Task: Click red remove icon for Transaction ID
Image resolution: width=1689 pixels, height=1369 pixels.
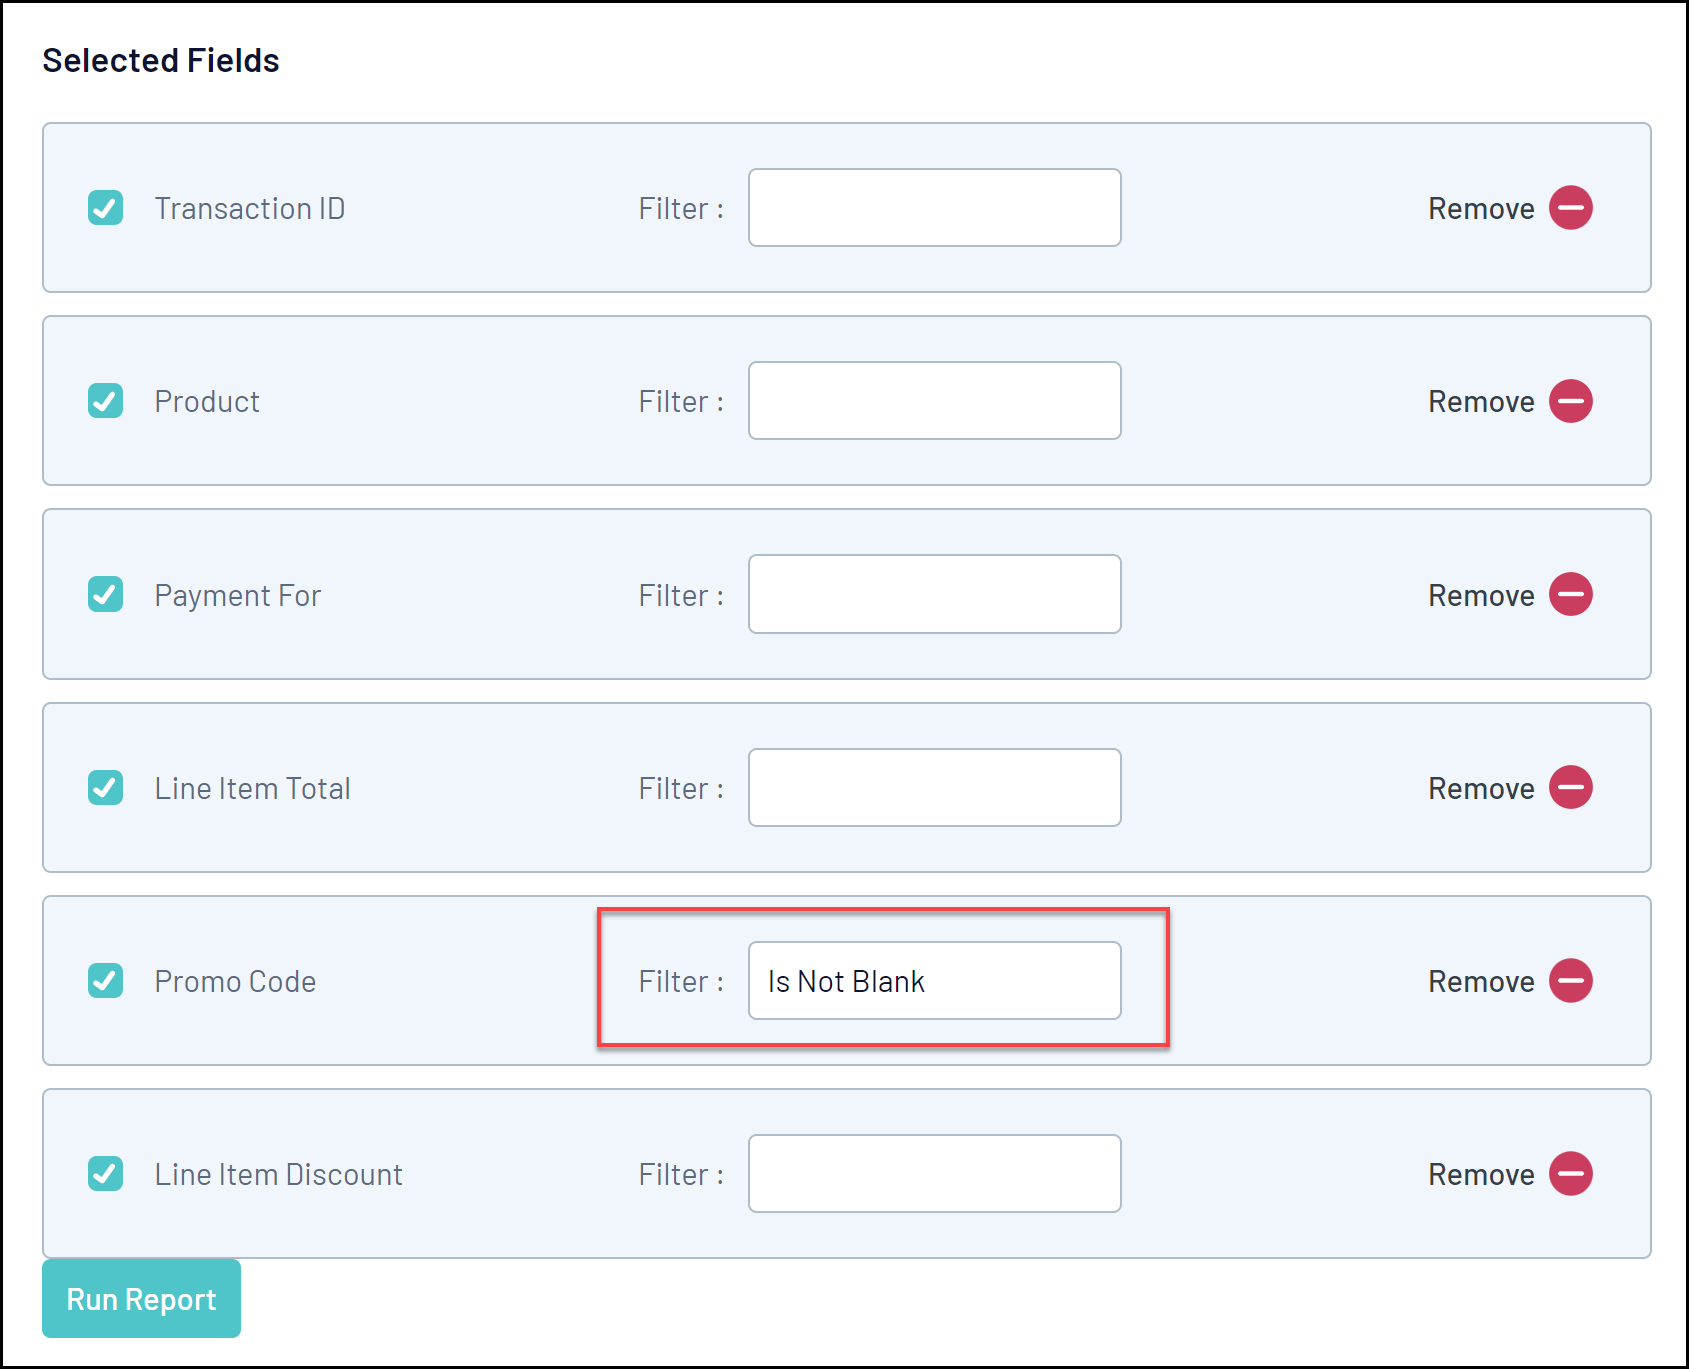Action: click(1570, 208)
